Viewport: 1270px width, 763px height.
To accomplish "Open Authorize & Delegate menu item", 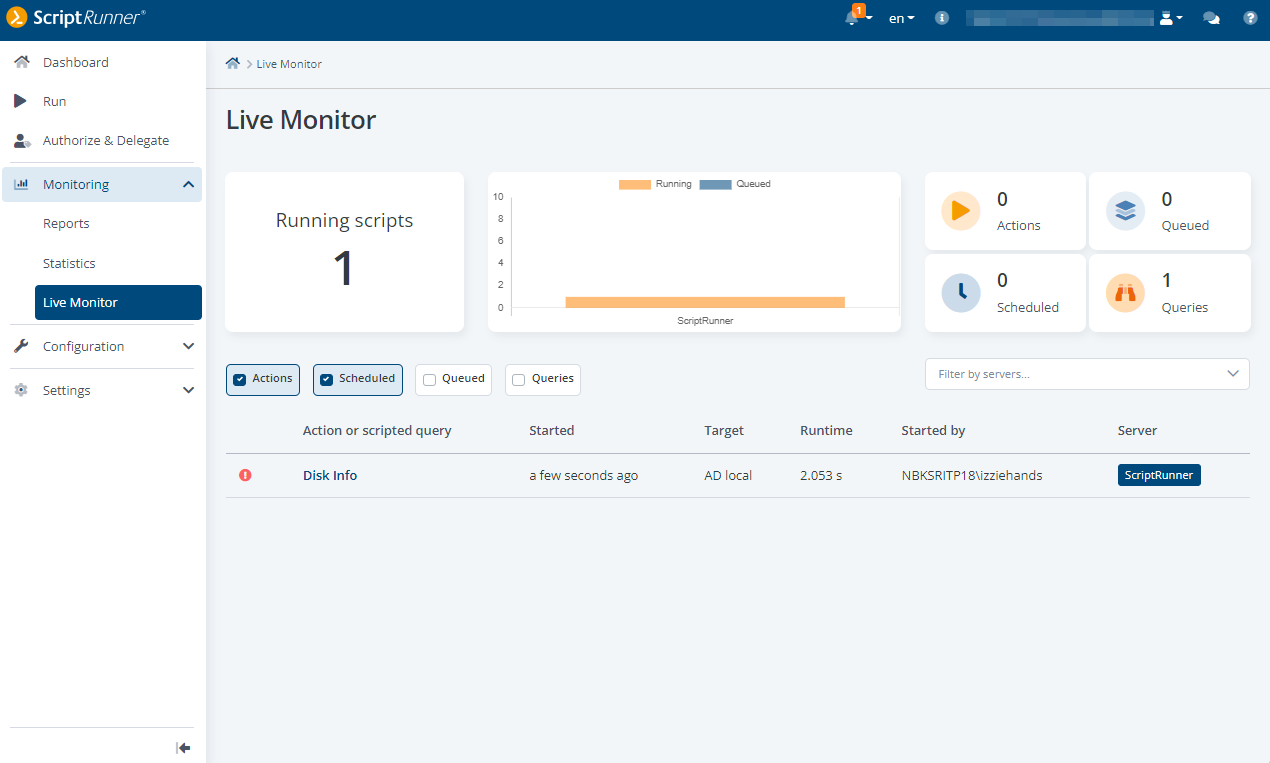I will [x=104, y=140].
